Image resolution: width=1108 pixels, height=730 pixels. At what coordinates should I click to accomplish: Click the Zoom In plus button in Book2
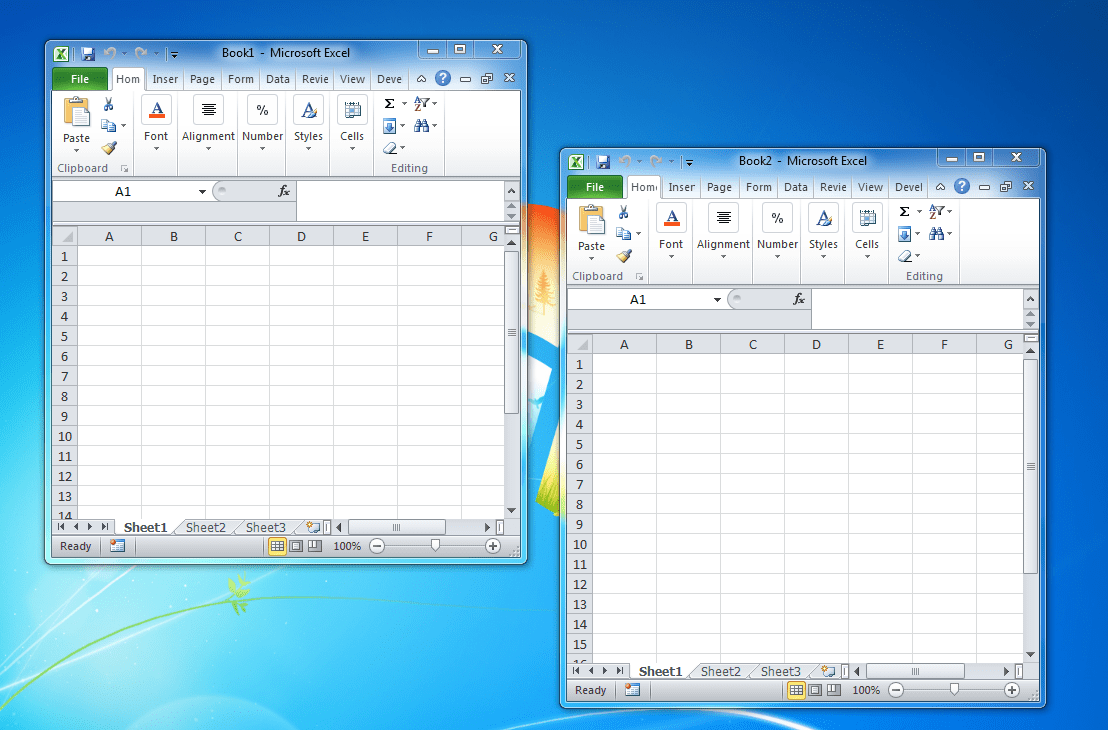(1012, 690)
